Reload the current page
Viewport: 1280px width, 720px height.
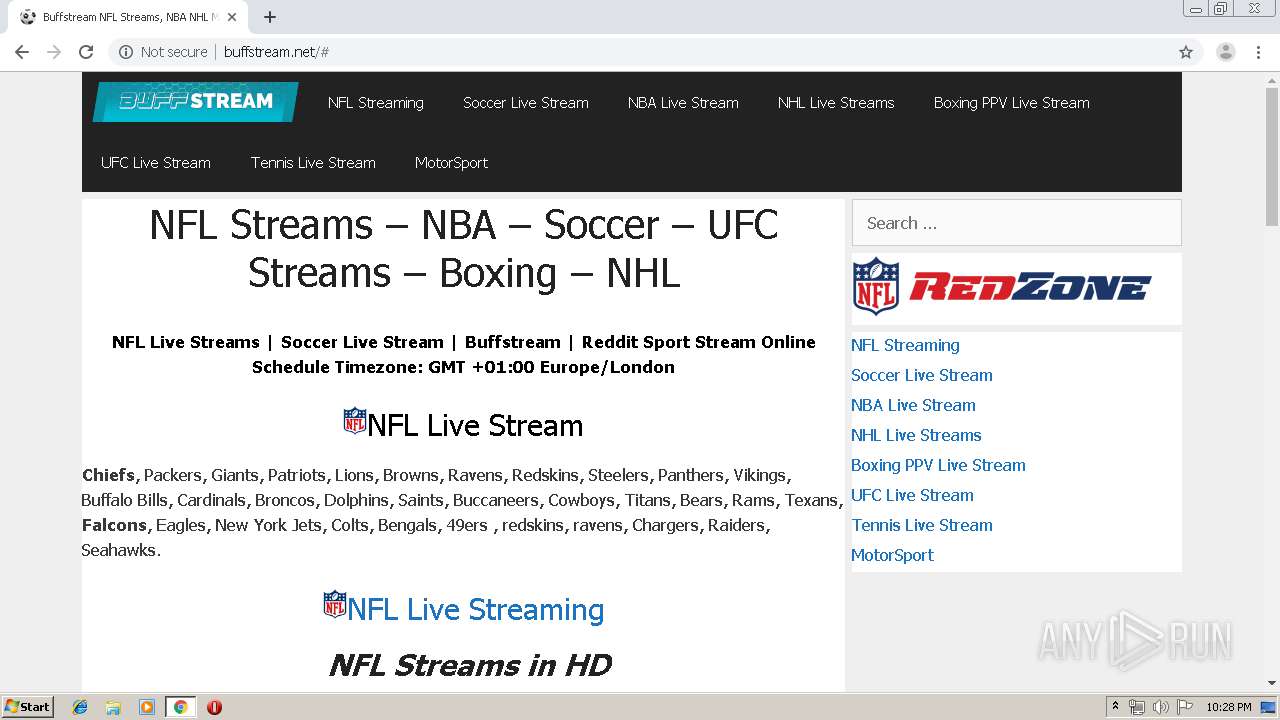pyautogui.click(x=86, y=52)
